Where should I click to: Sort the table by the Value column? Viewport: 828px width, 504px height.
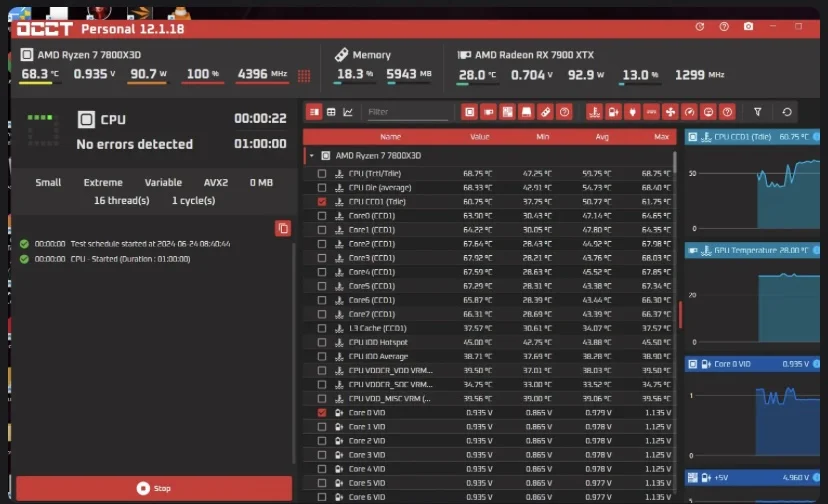tap(479, 137)
